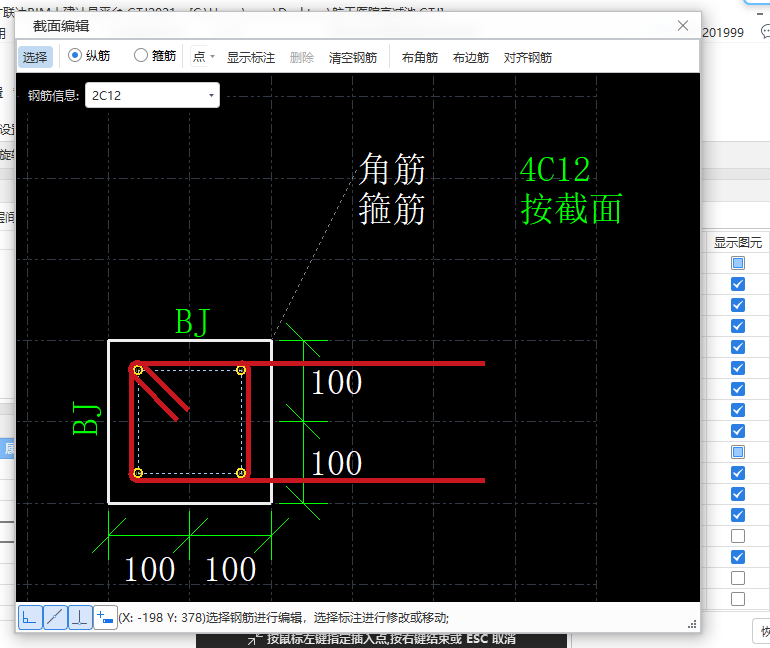Select the green 按截面 annotation
The height and width of the screenshot is (648, 770).
[x=572, y=209]
